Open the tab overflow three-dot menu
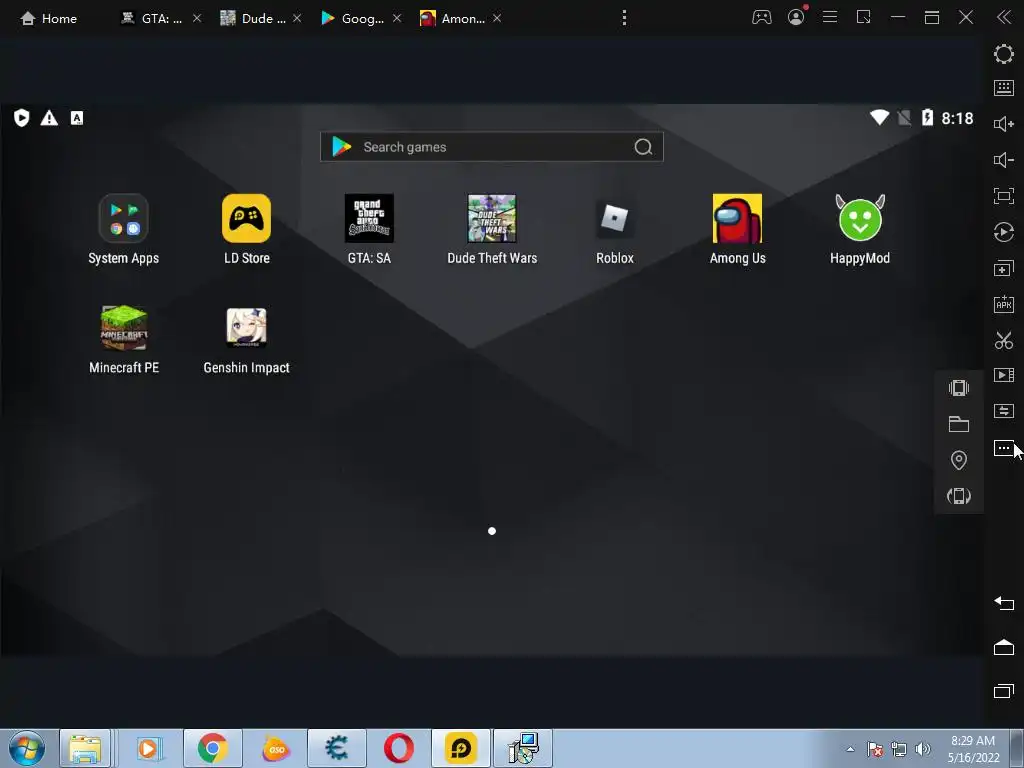 [x=624, y=18]
